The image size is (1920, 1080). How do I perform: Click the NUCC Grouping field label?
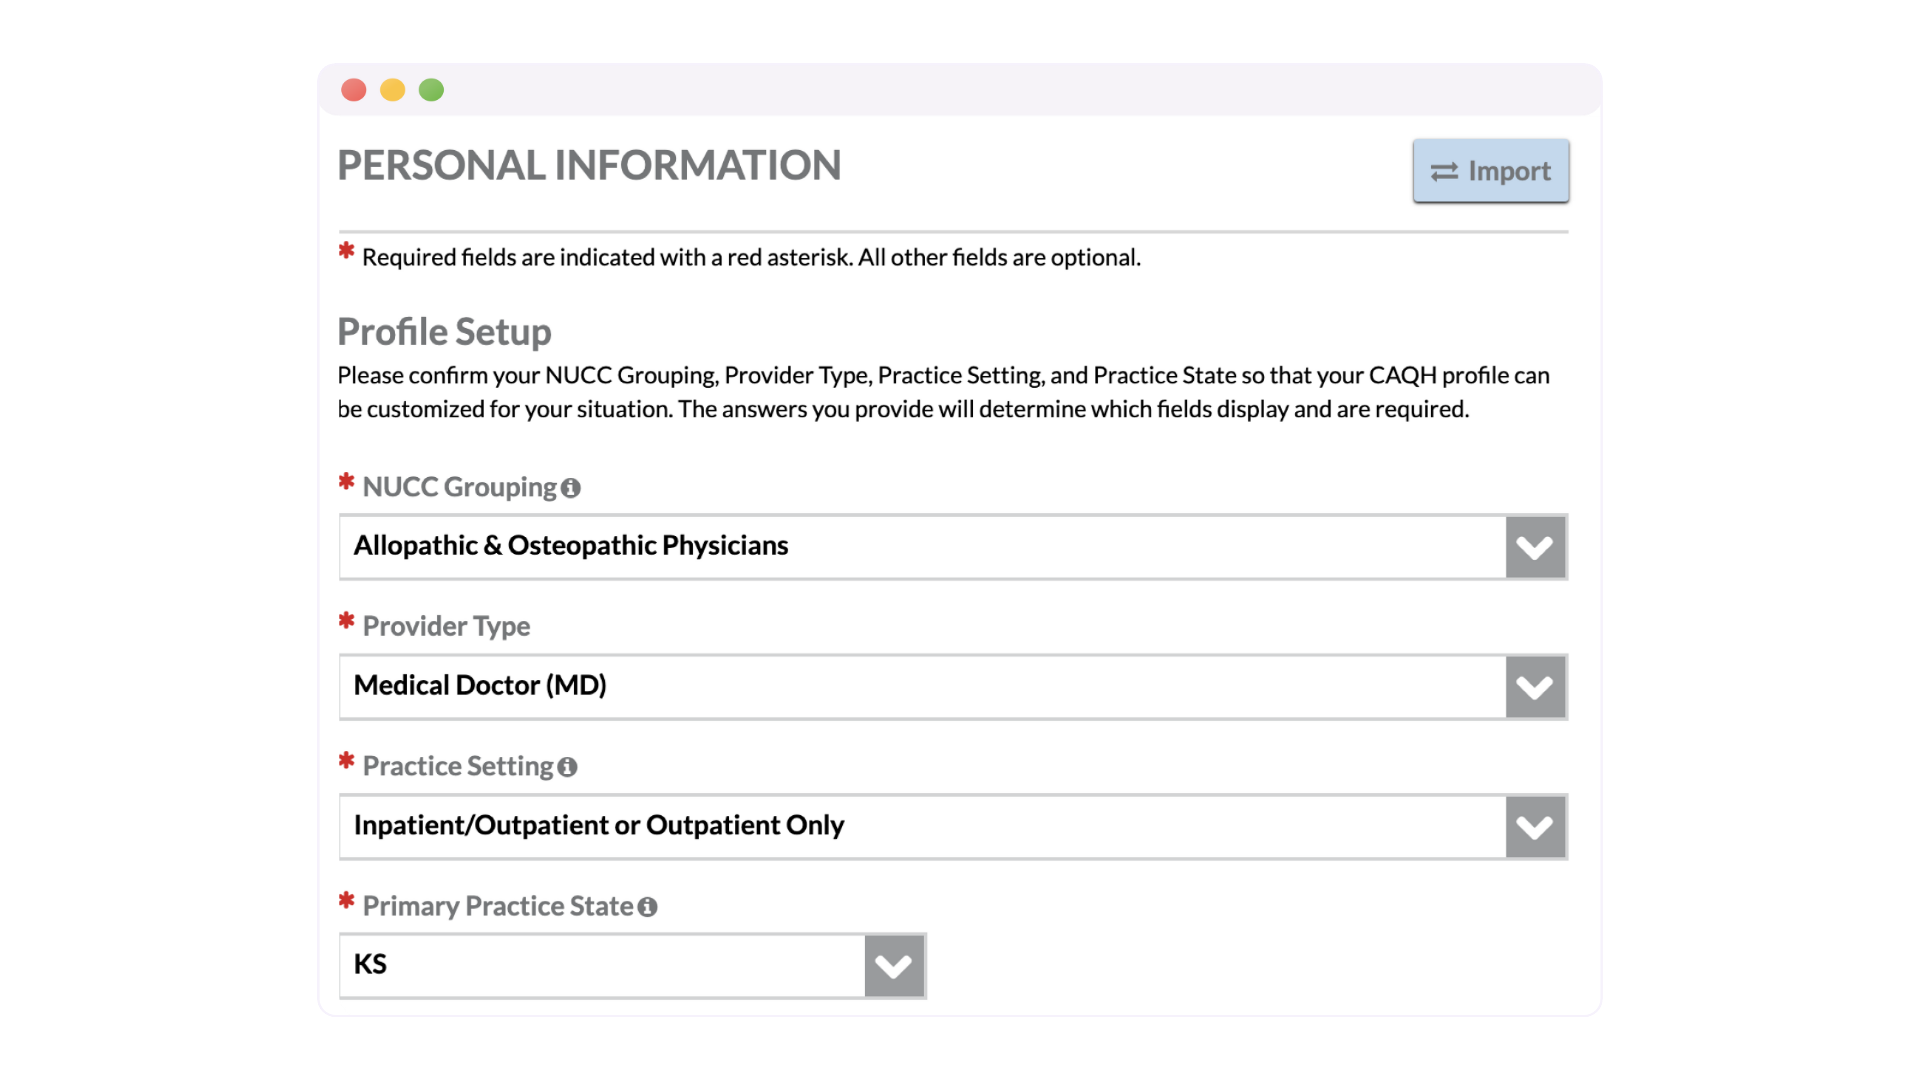click(x=459, y=487)
